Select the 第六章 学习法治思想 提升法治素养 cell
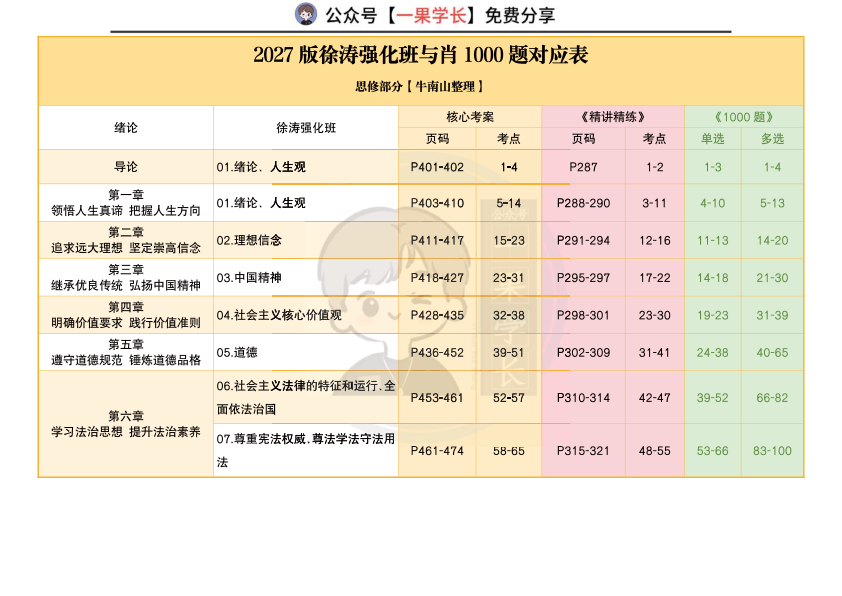 126,424
